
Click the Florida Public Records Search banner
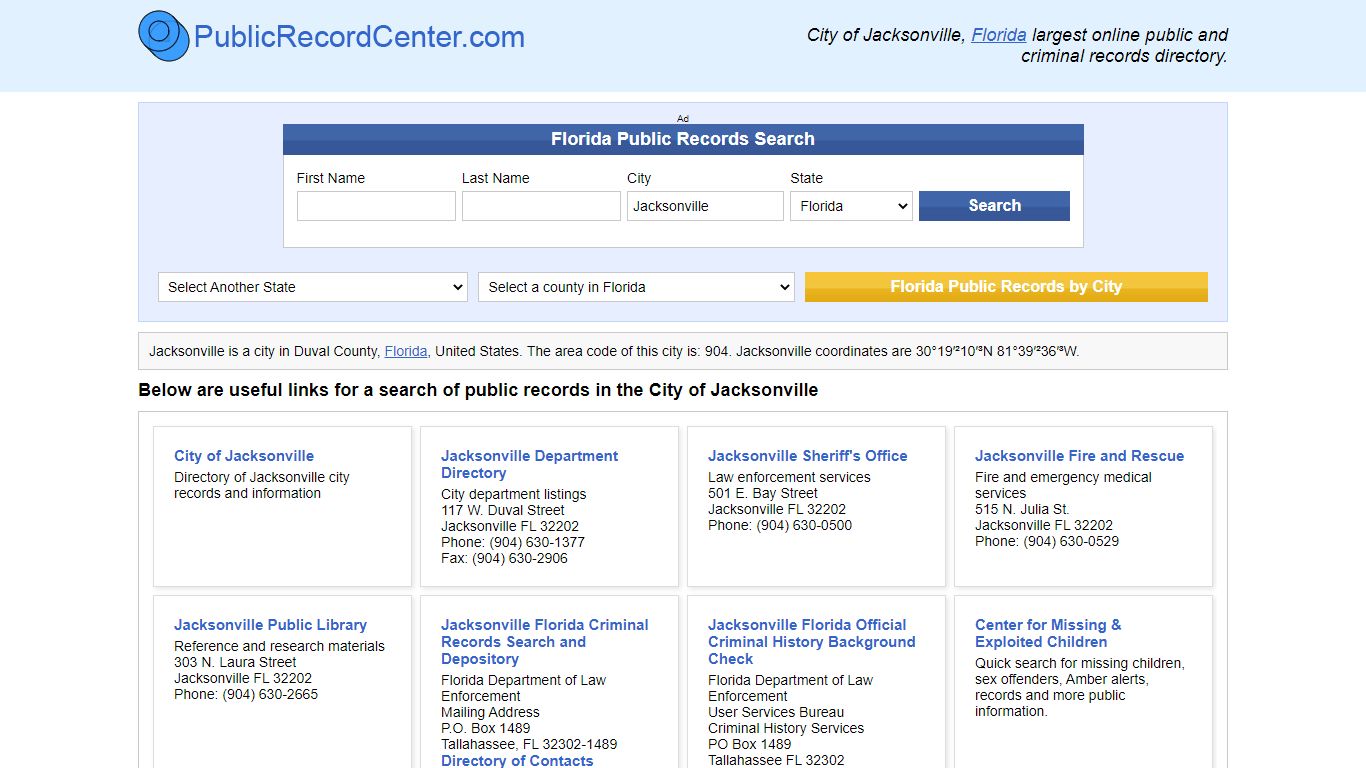pyautogui.click(x=683, y=139)
